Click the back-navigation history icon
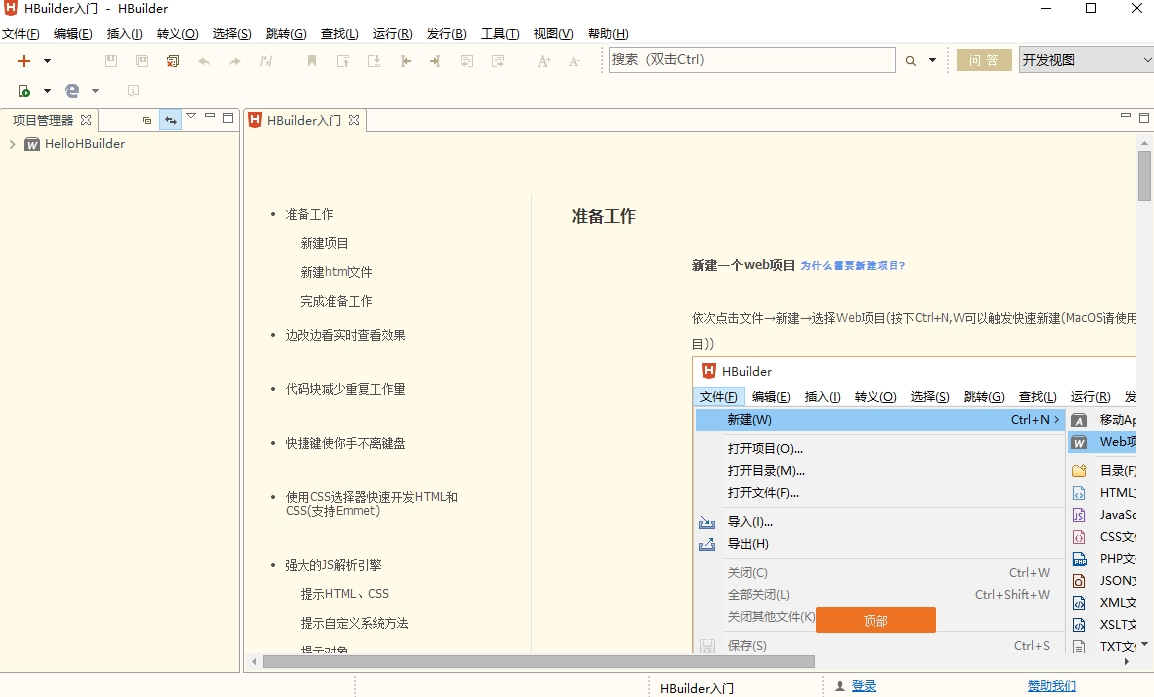 [467, 61]
